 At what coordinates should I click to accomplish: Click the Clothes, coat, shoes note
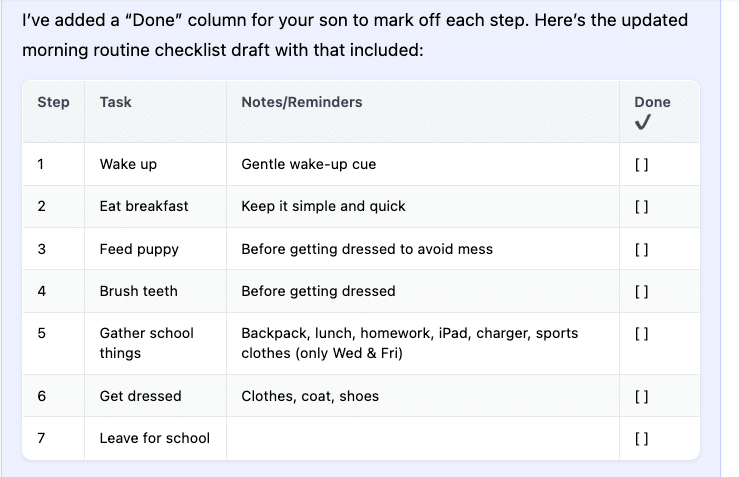310,396
